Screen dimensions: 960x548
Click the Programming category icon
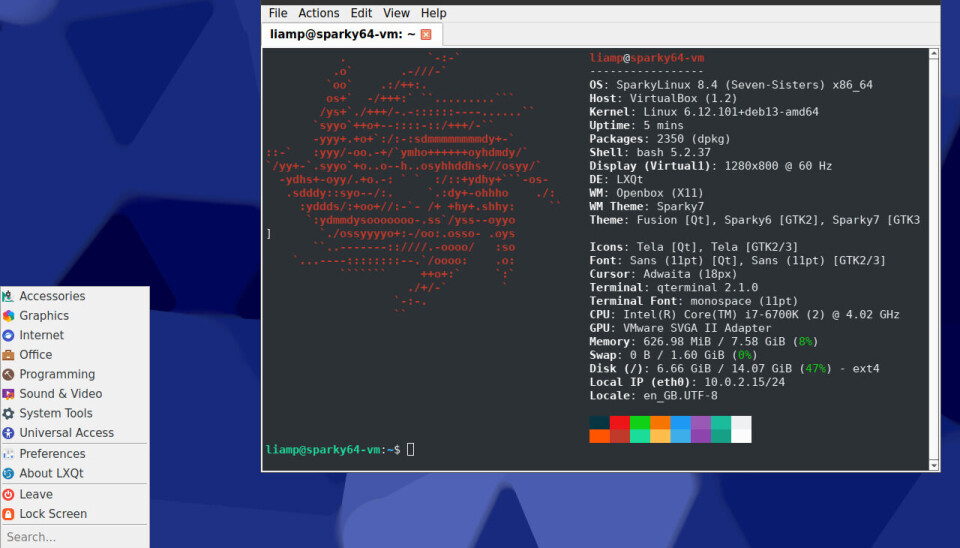point(8,375)
